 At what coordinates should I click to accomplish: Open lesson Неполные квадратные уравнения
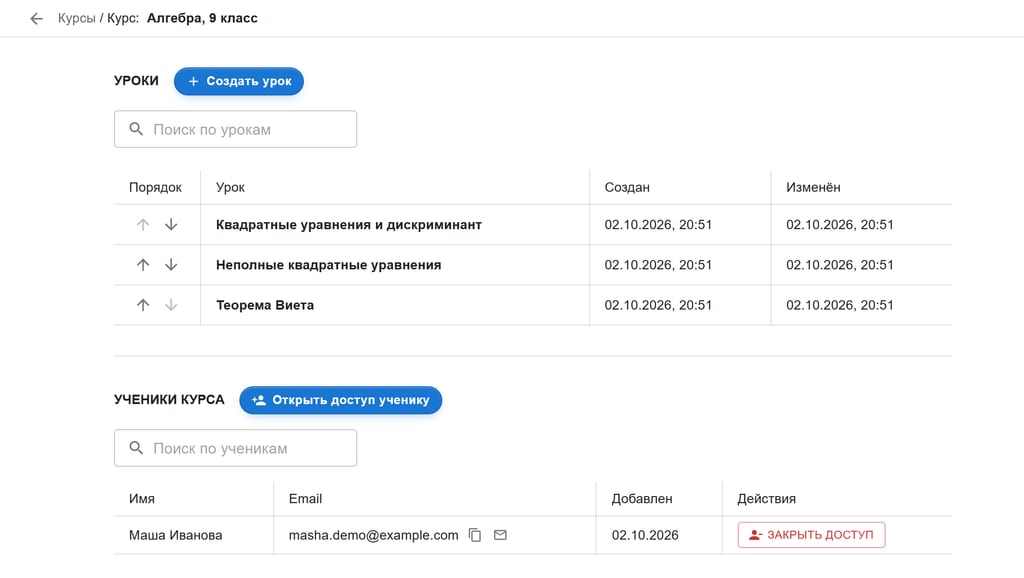(x=328, y=265)
